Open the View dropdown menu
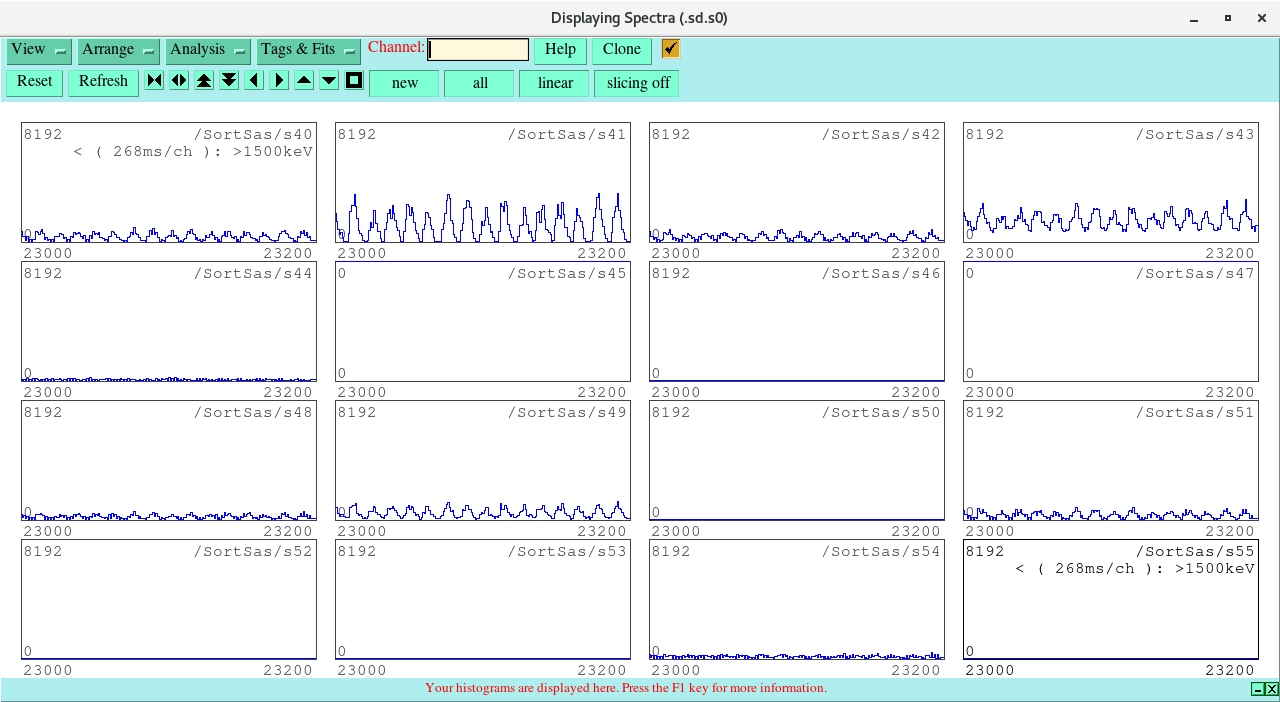 (39, 50)
